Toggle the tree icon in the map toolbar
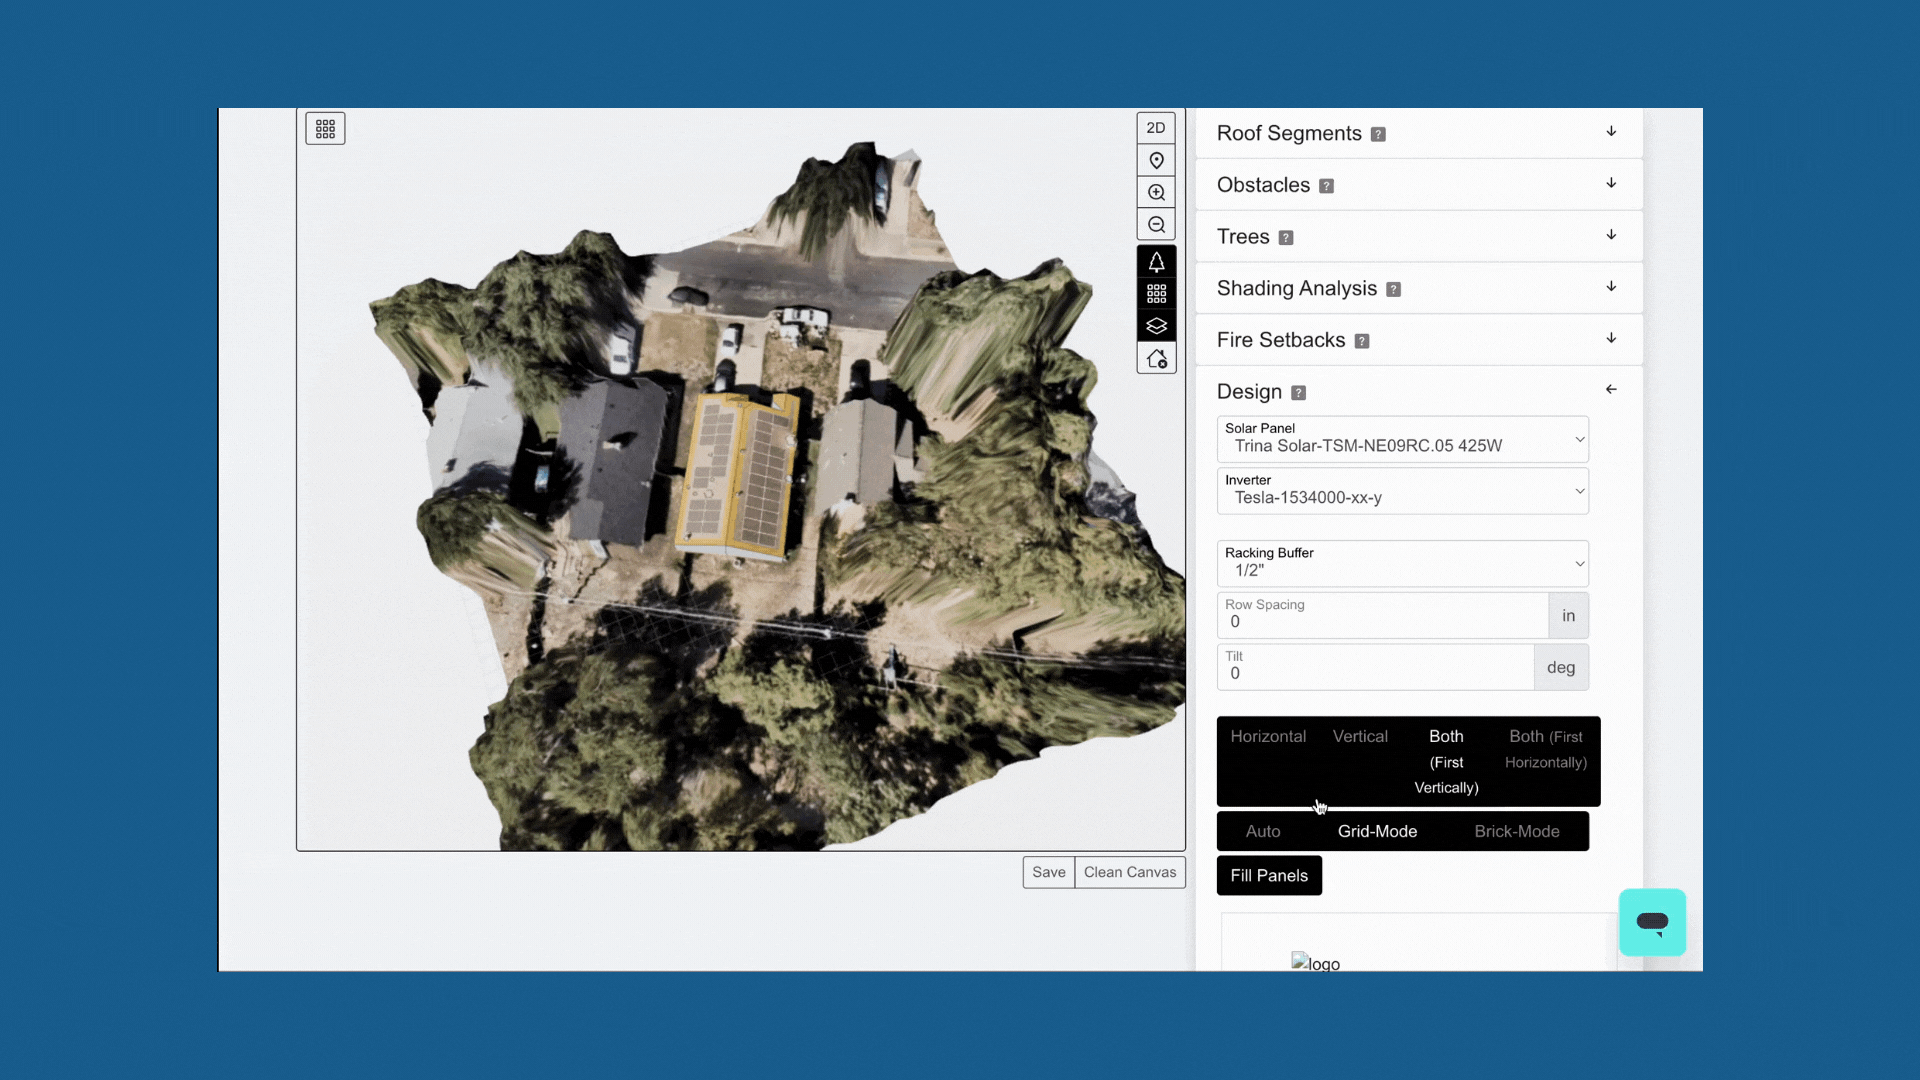Image resolution: width=1920 pixels, height=1080 pixels. point(1156,262)
